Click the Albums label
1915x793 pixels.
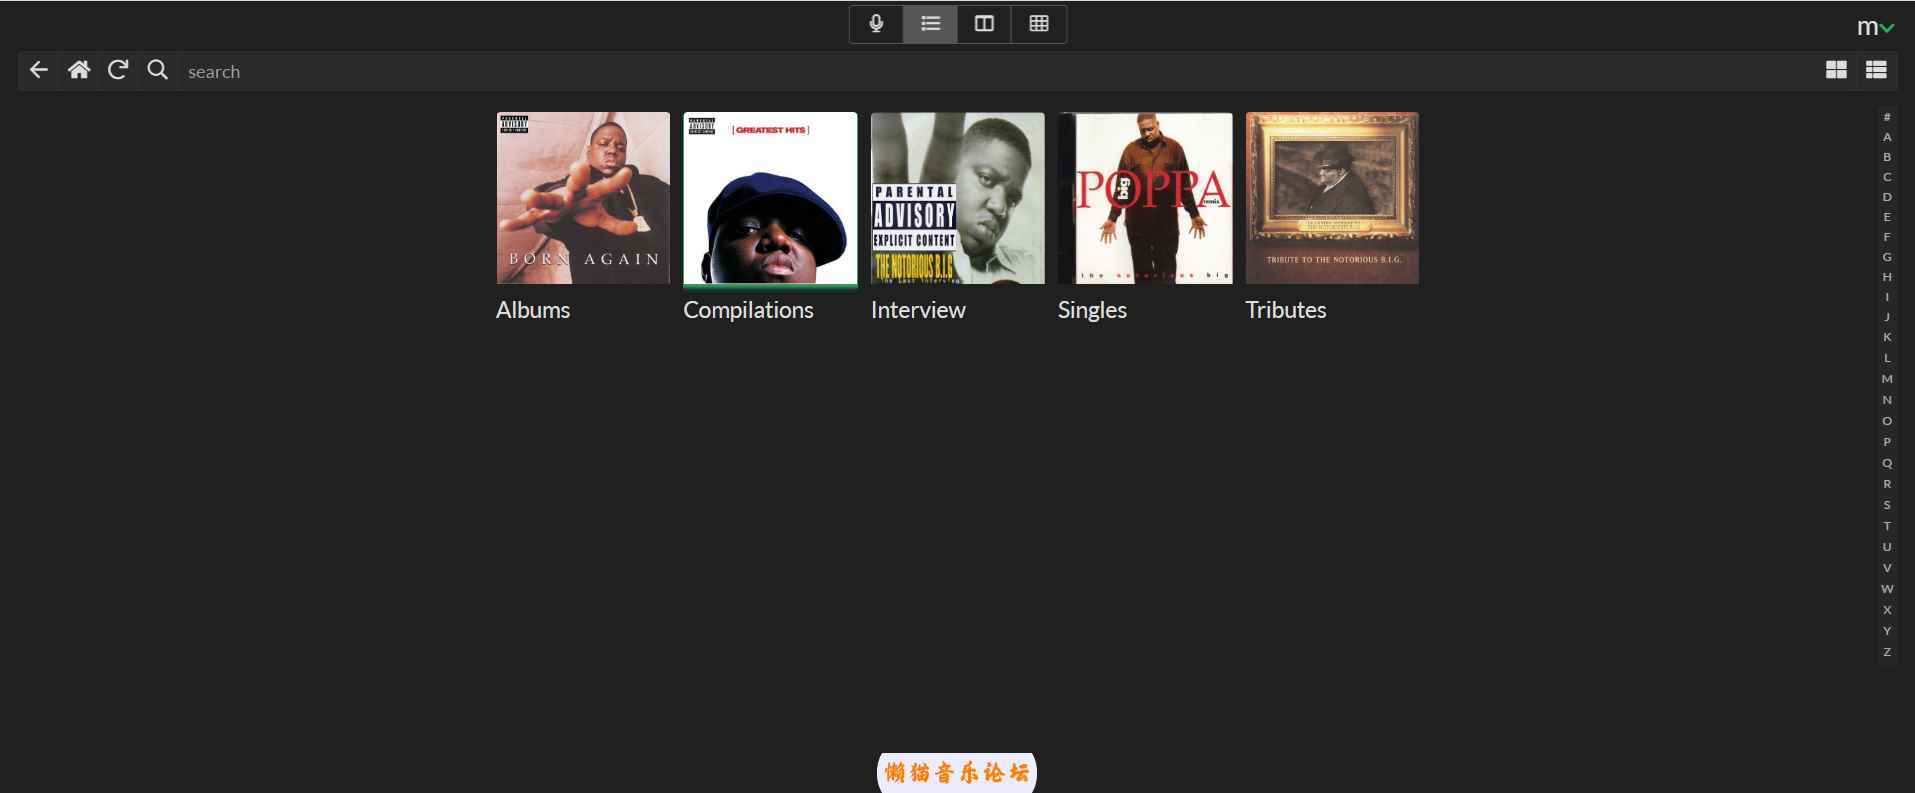(533, 310)
